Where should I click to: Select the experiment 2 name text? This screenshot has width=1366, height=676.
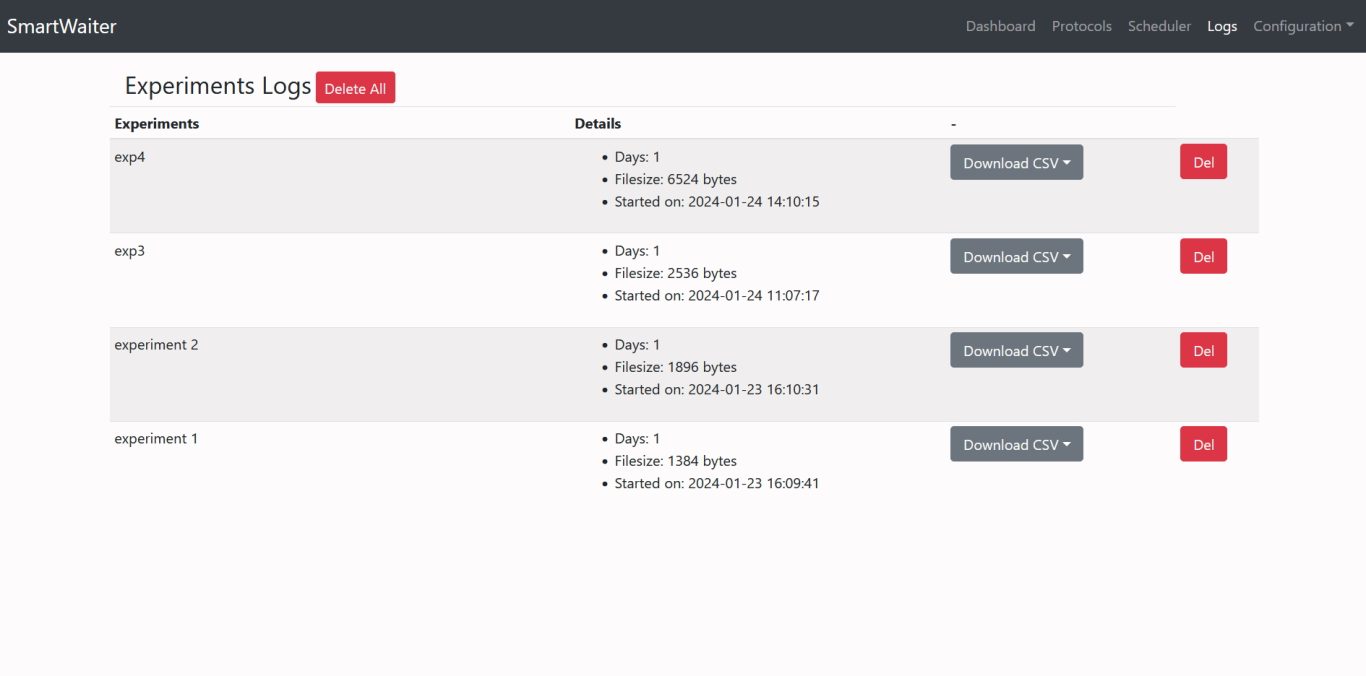tap(156, 345)
